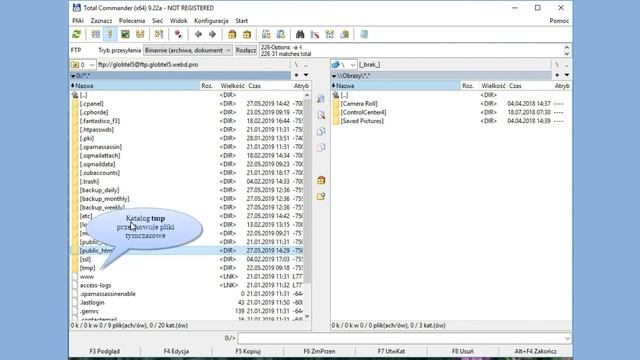Click the Rozłącz disconnect button
The height and width of the screenshot is (360, 640).
[246, 50]
